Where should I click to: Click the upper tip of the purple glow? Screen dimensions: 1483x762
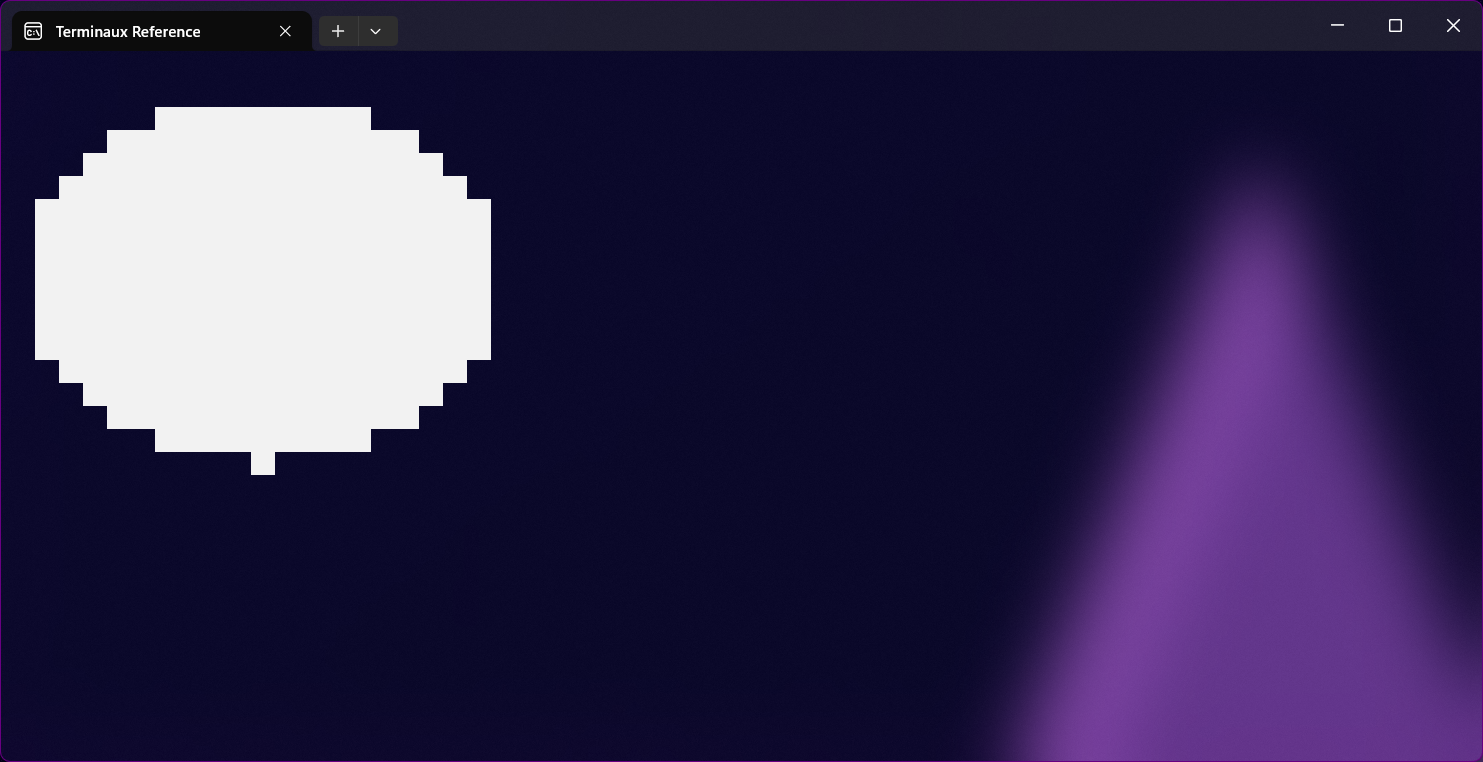point(1258,200)
